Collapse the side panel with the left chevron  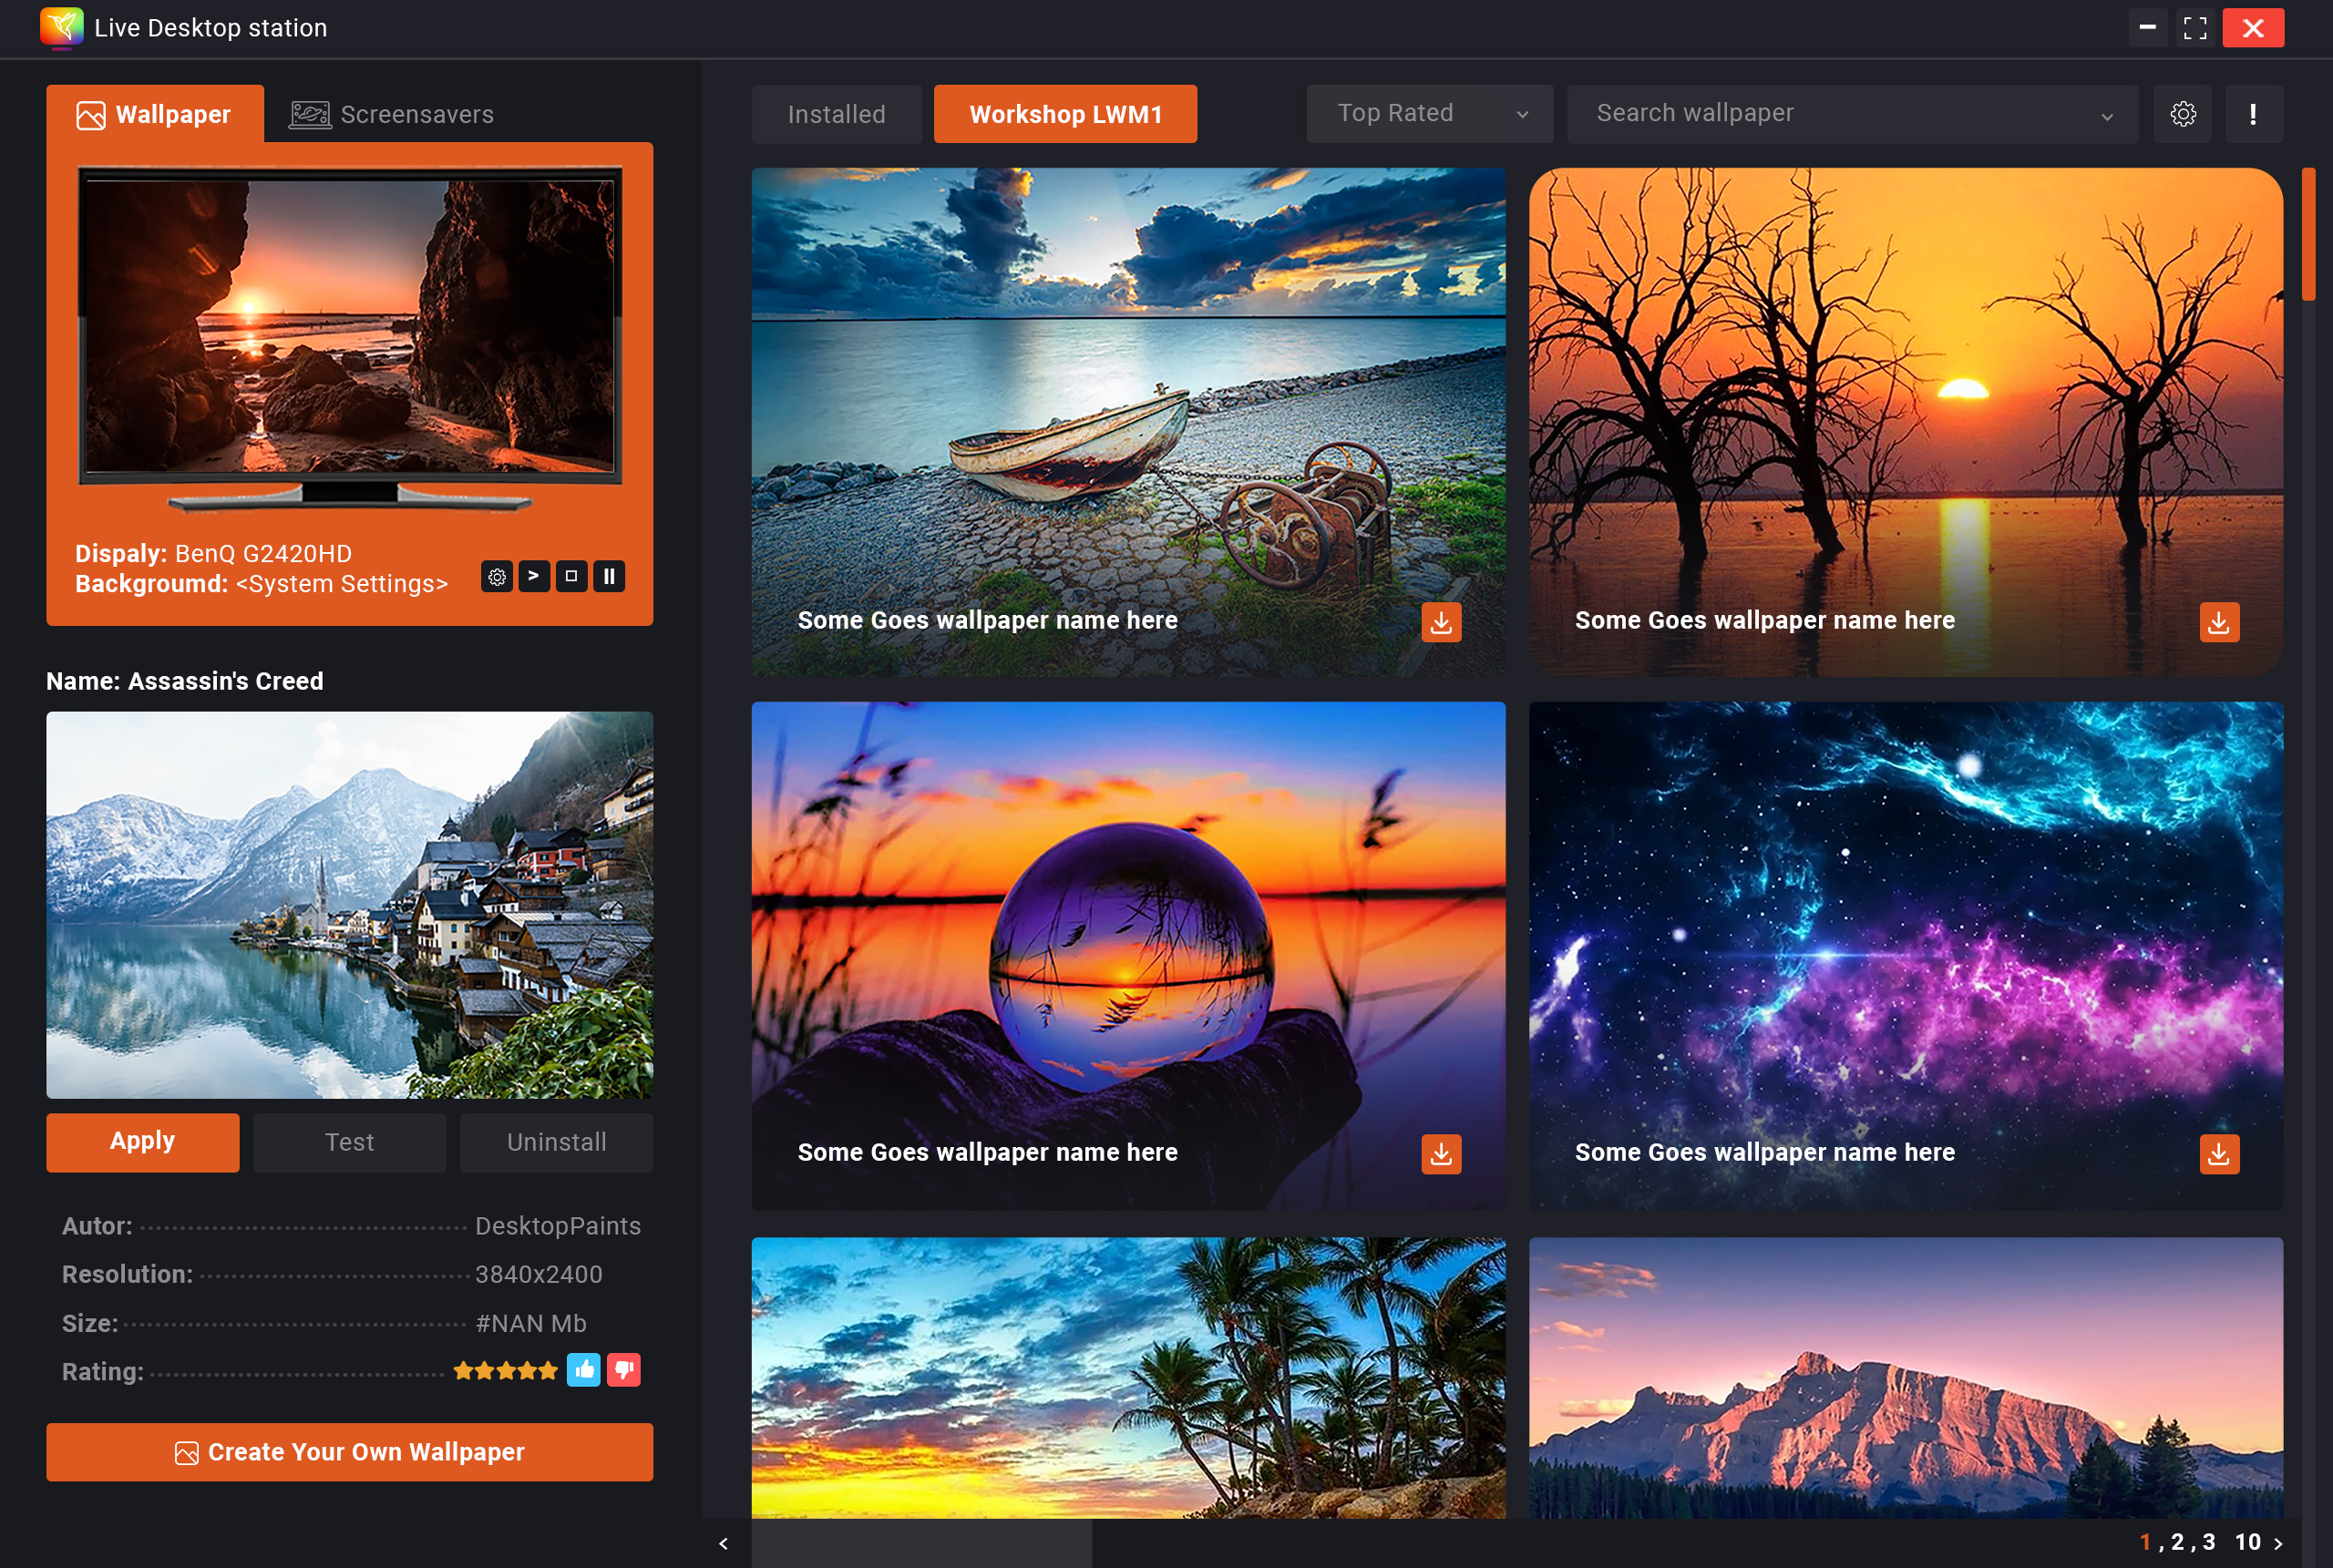click(x=723, y=1543)
